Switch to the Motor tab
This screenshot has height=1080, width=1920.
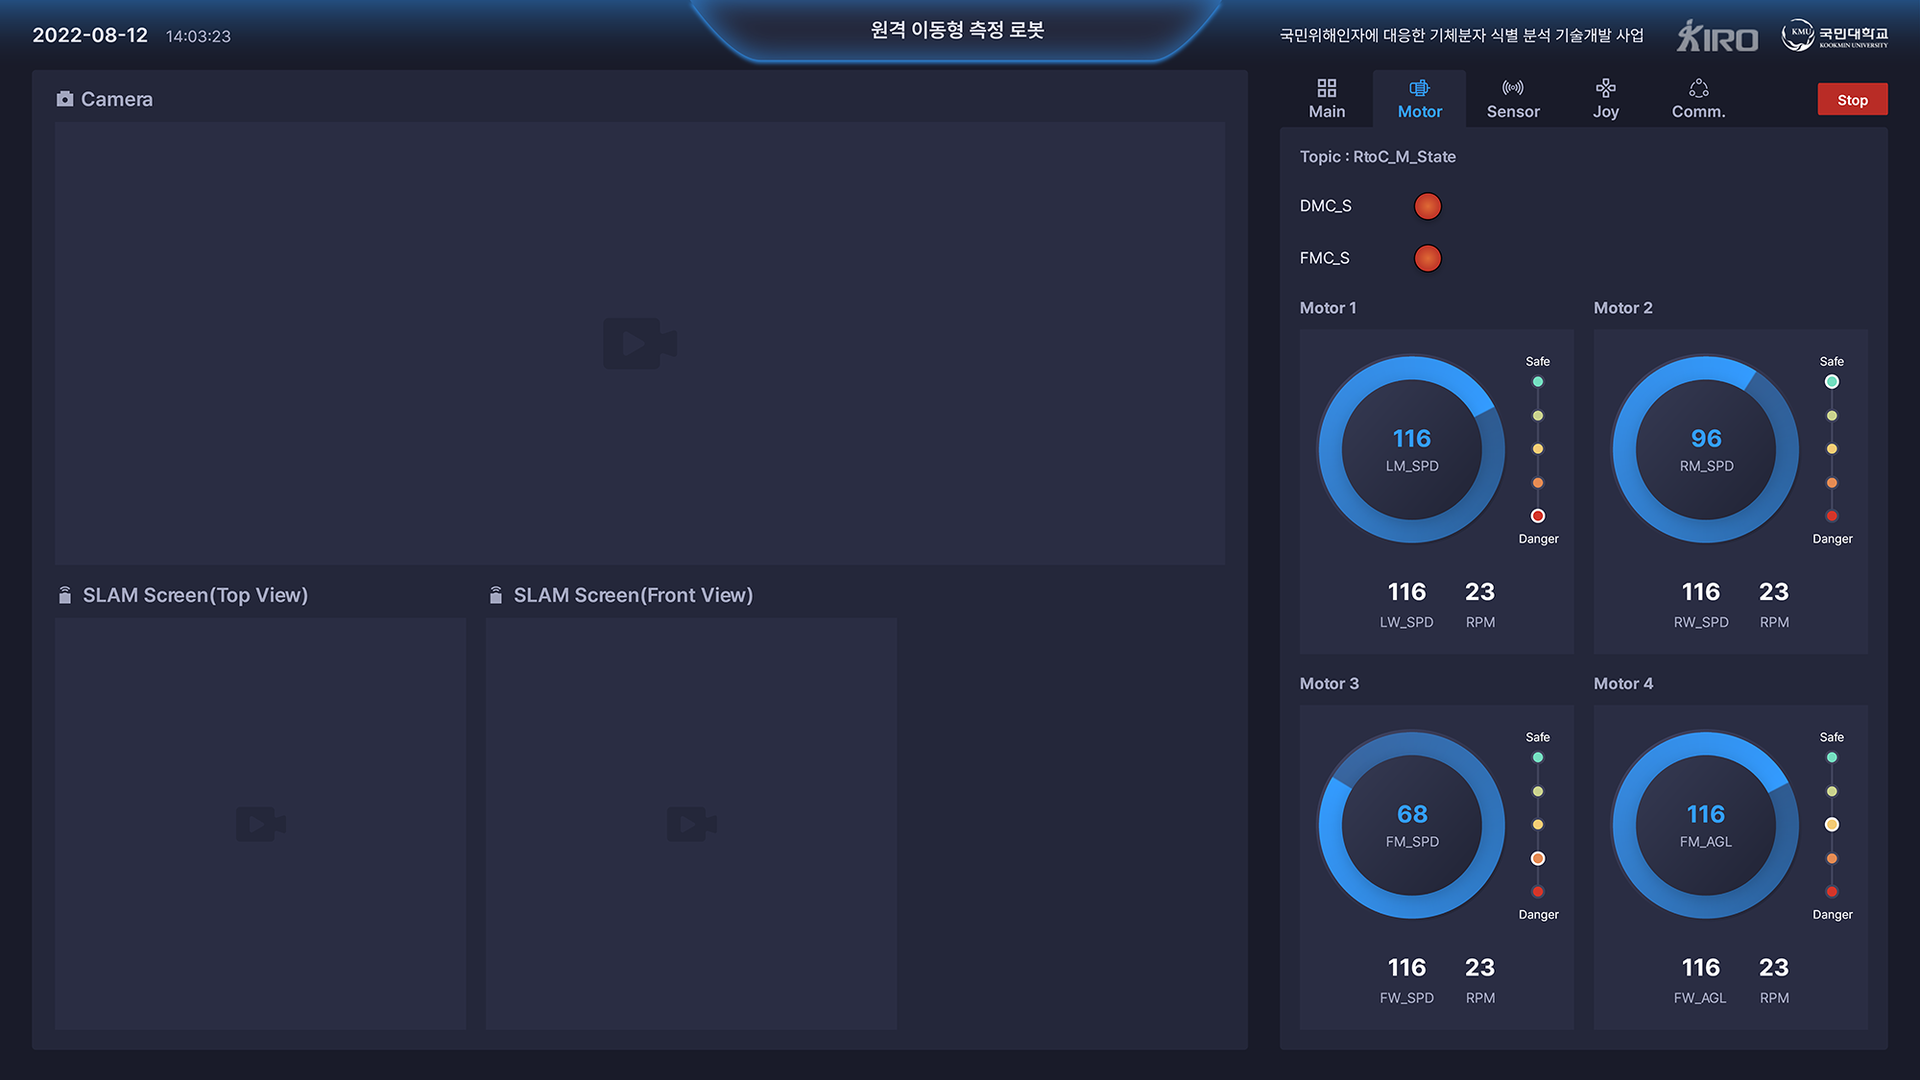[1419, 99]
